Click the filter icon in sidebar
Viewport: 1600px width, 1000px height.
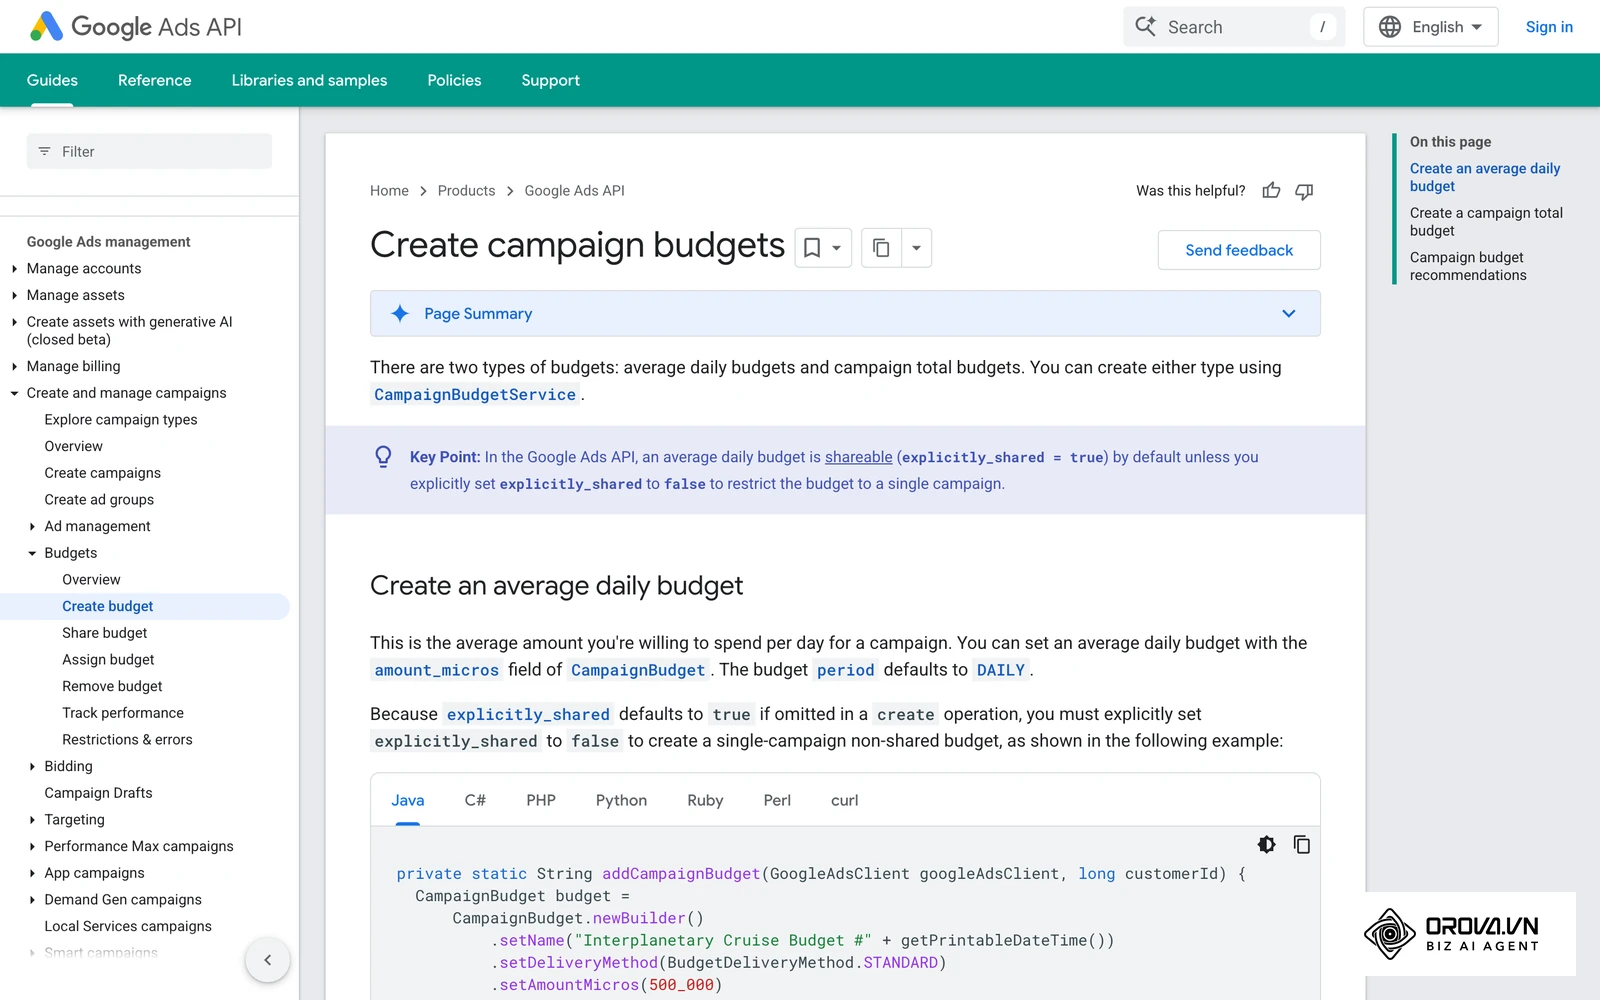click(x=44, y=152)
